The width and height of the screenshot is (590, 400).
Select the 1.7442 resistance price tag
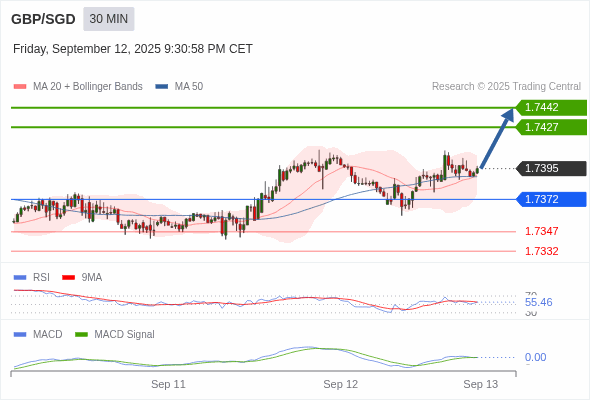click(551, 107)
